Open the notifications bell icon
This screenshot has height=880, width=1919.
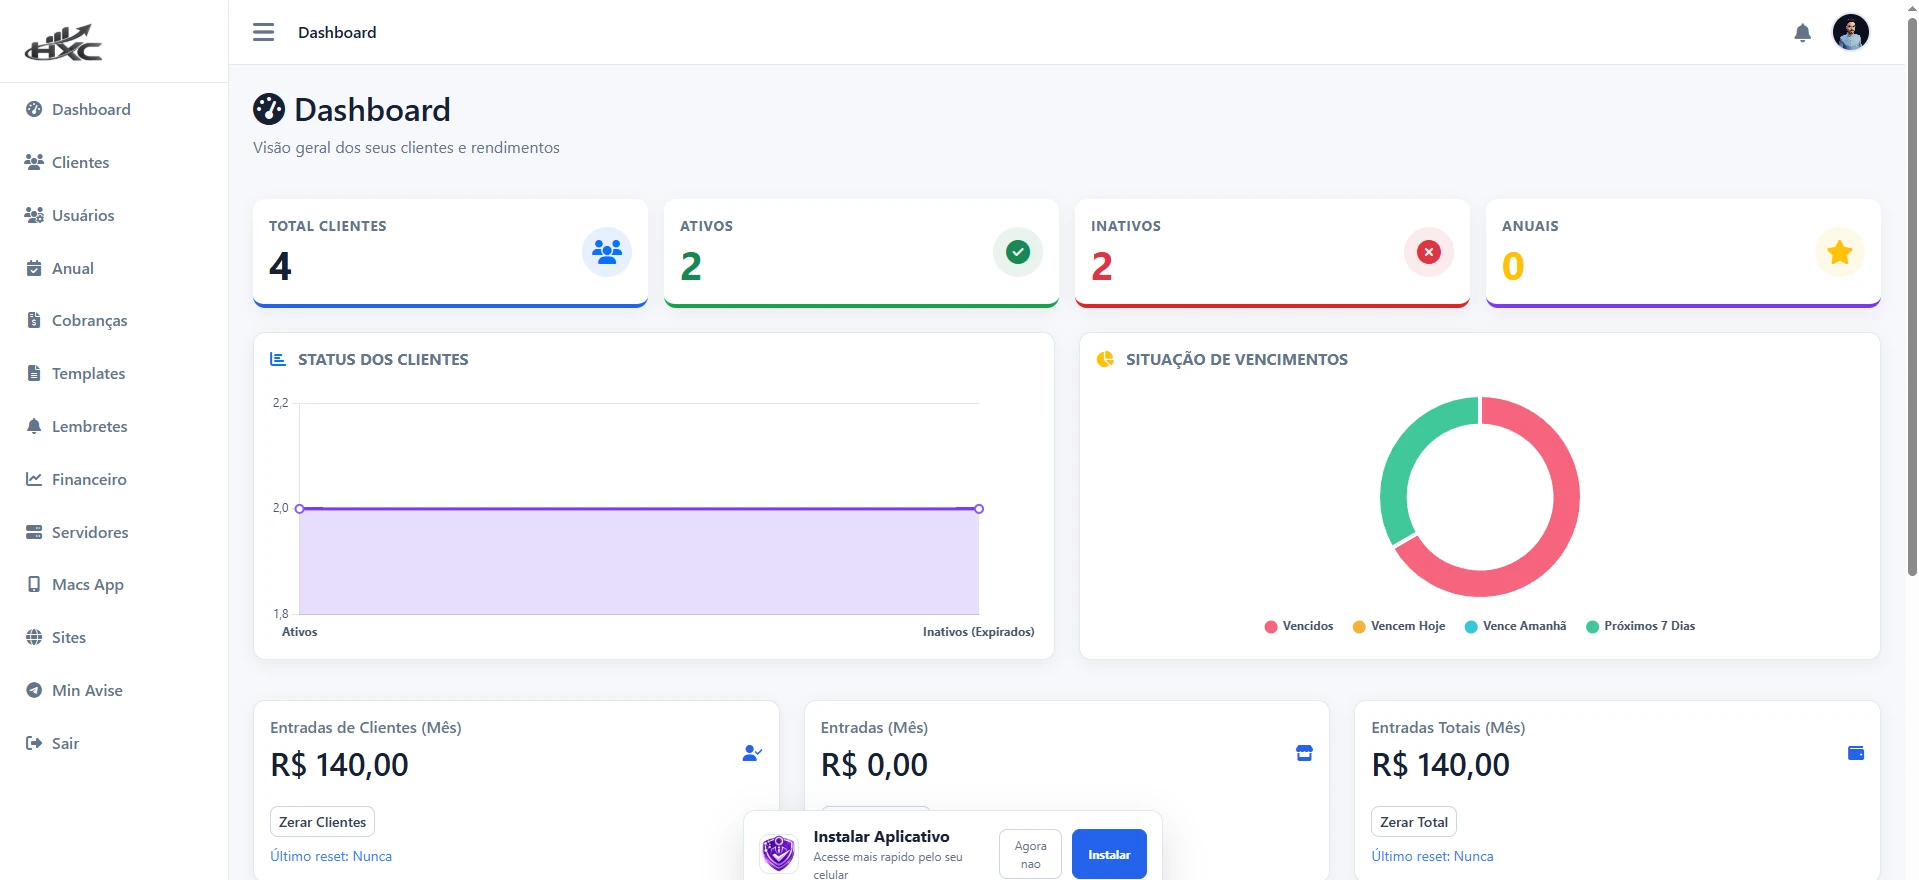(x=1802, y=33)
